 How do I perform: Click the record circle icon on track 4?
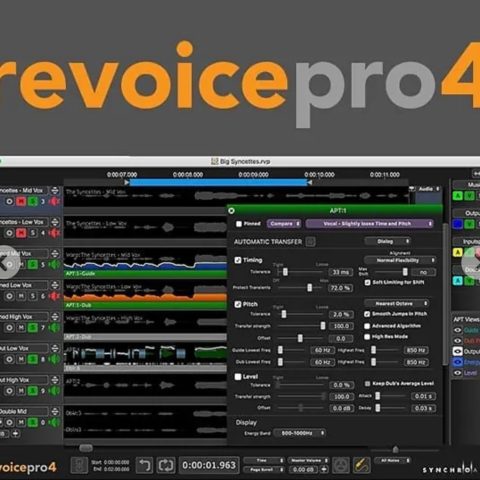9,233
